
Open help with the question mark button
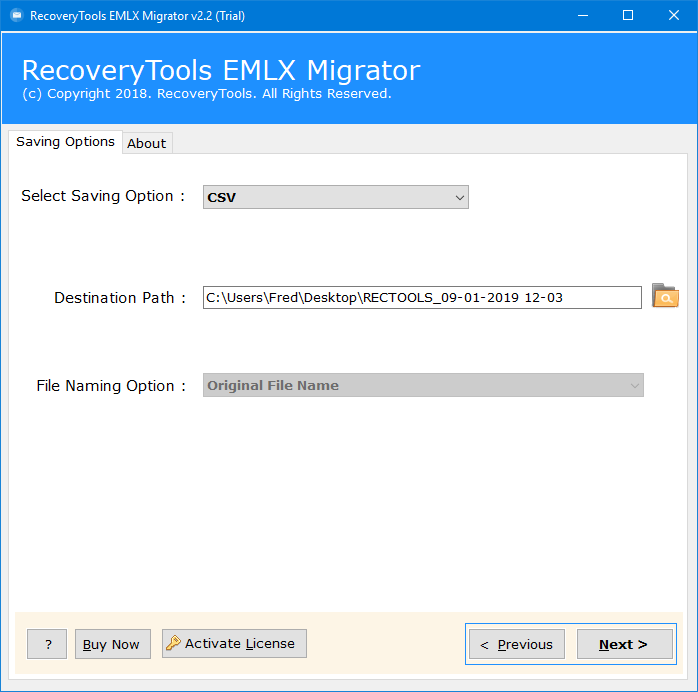[x=47, y=644]
